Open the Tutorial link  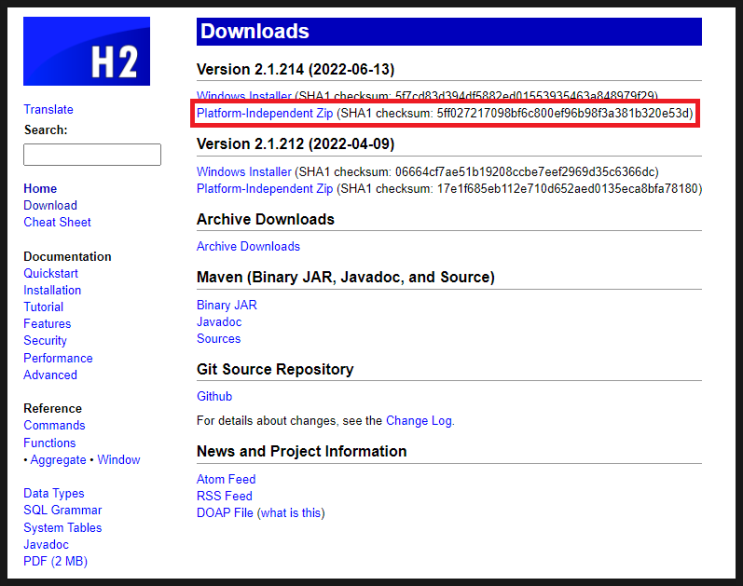44,307
